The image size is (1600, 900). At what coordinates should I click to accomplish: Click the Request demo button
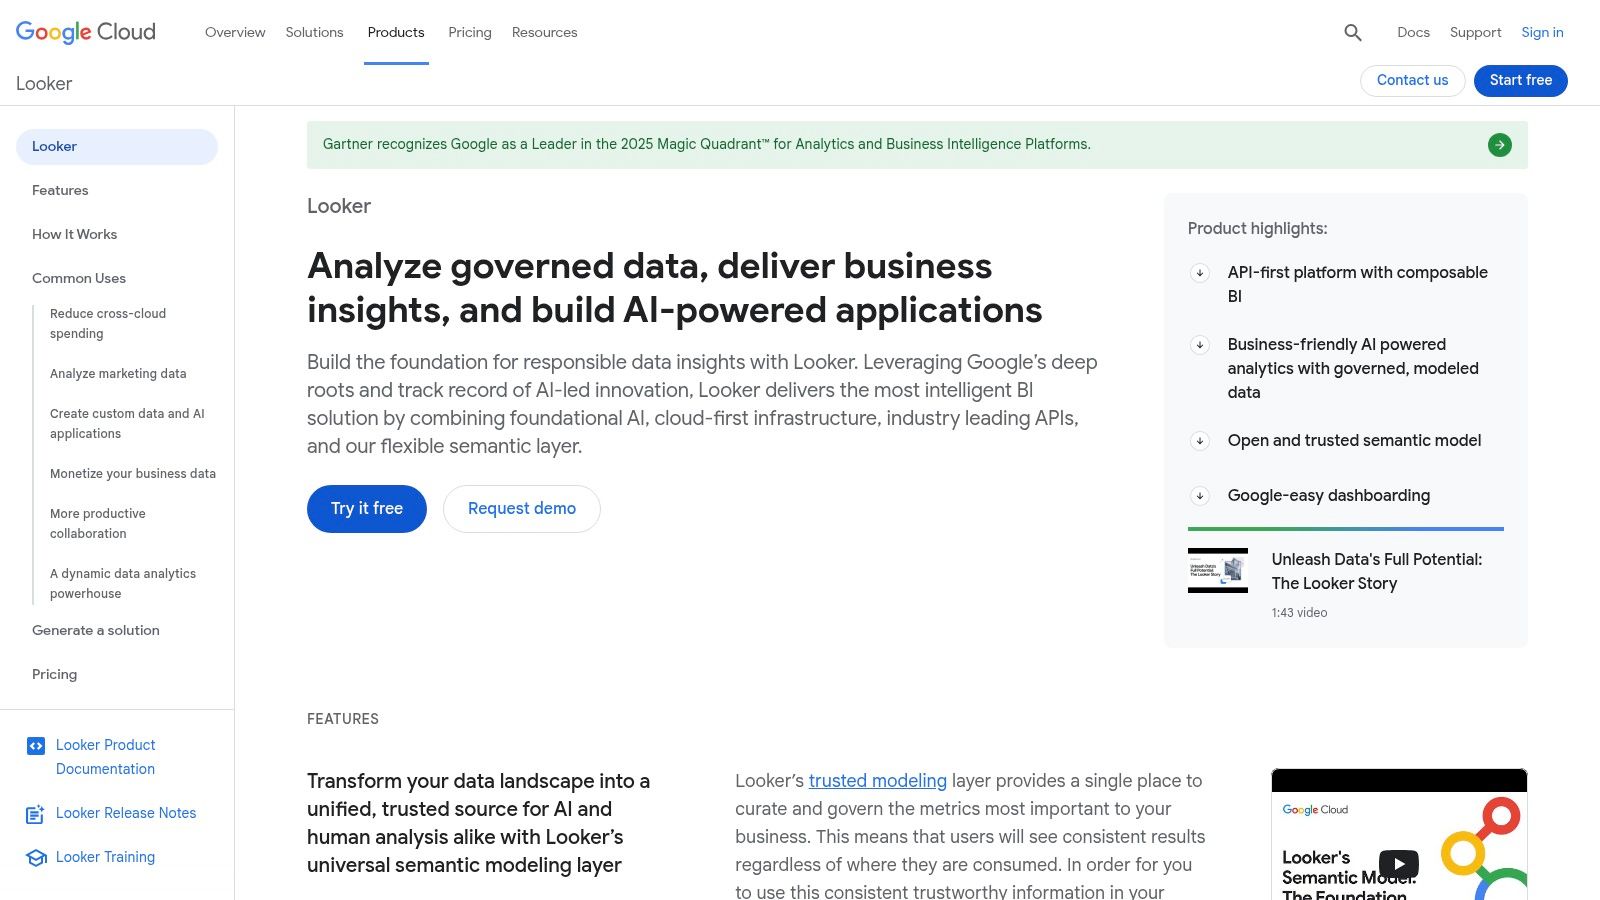click(521, 508)
